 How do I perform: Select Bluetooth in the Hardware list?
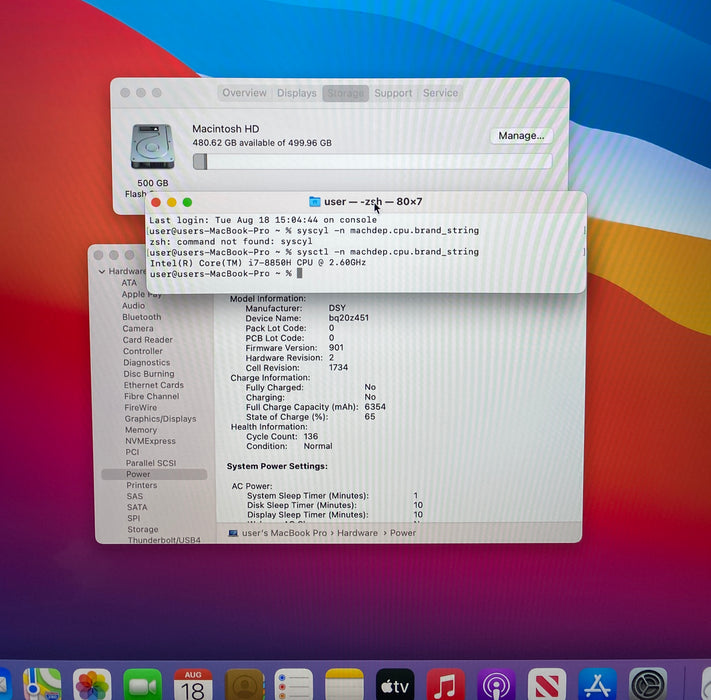(141, 317)
